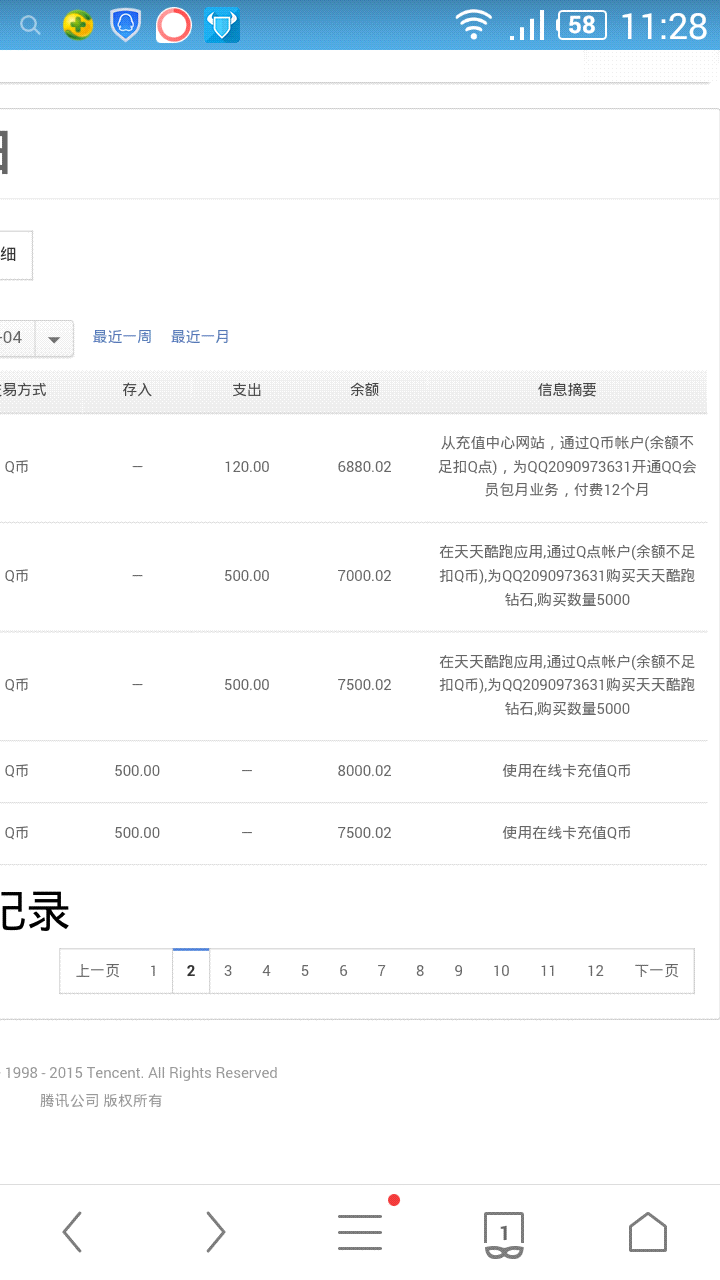Open page 8 of records
This screenshot has width=720, height=1280.
click(x=420, y=971)
